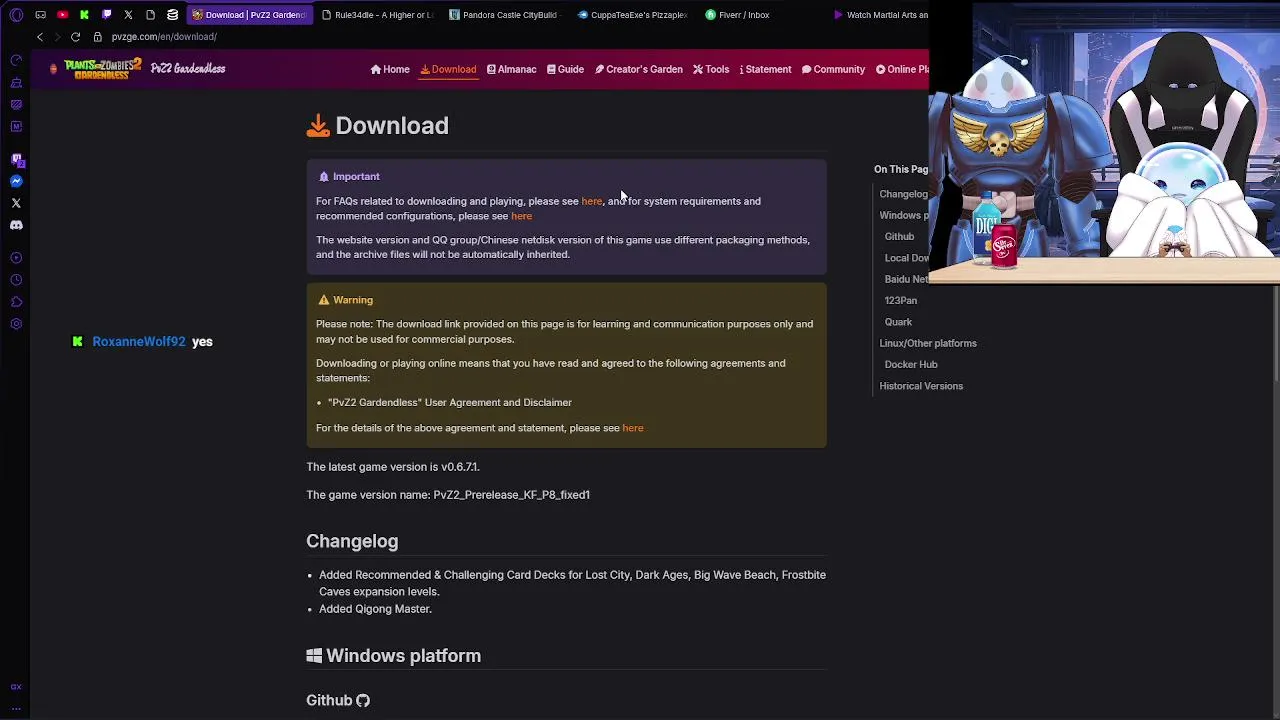Go to Home in the site navbar
This screenshot has width=1280, height=720.
click(390, 69)
